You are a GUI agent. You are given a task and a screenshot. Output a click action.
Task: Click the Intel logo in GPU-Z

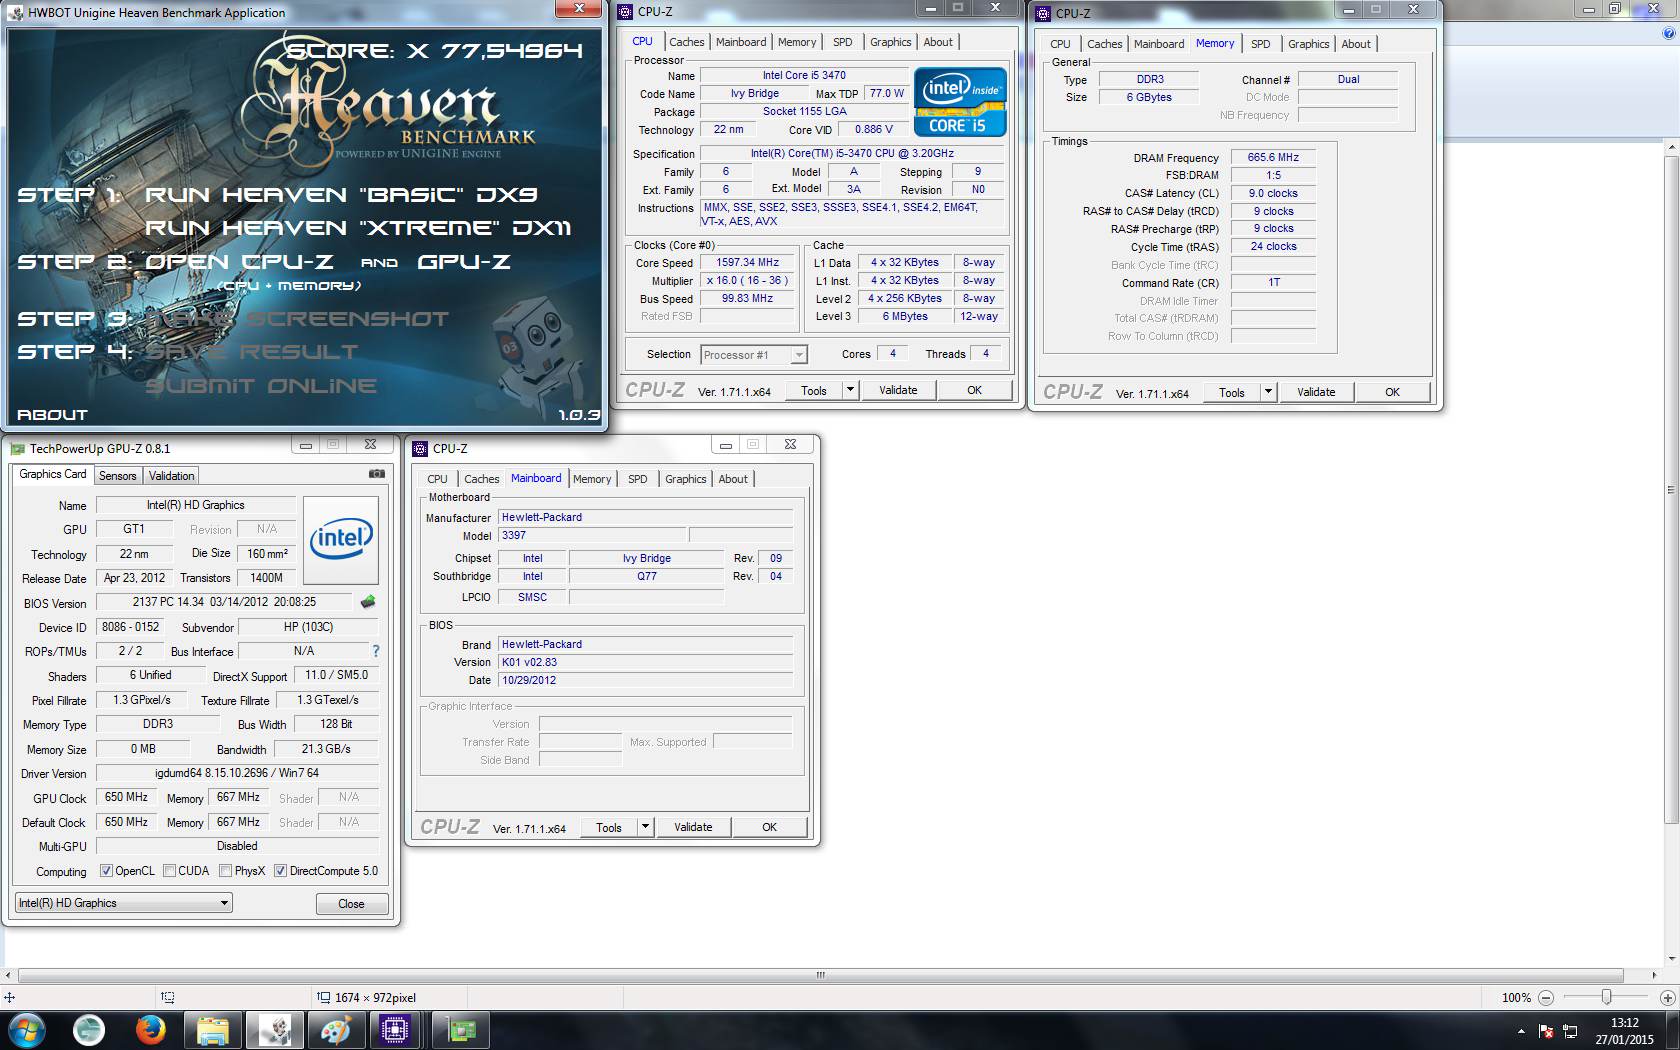point(341,540)
